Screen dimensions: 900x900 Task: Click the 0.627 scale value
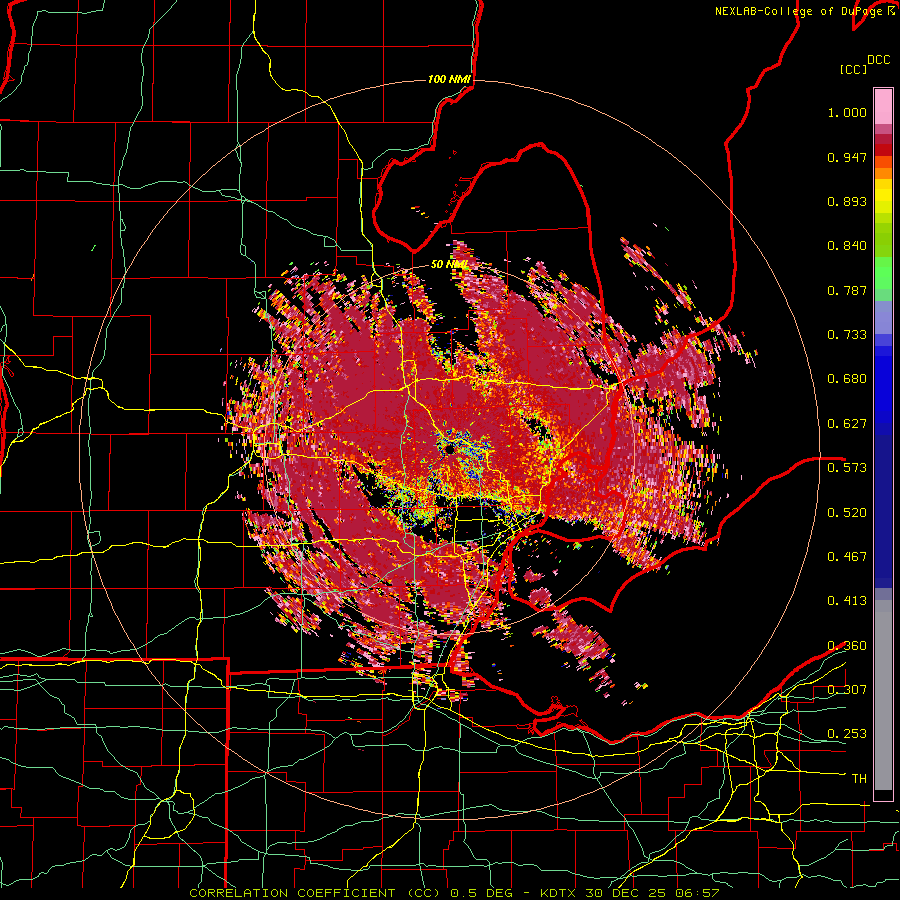847,424
